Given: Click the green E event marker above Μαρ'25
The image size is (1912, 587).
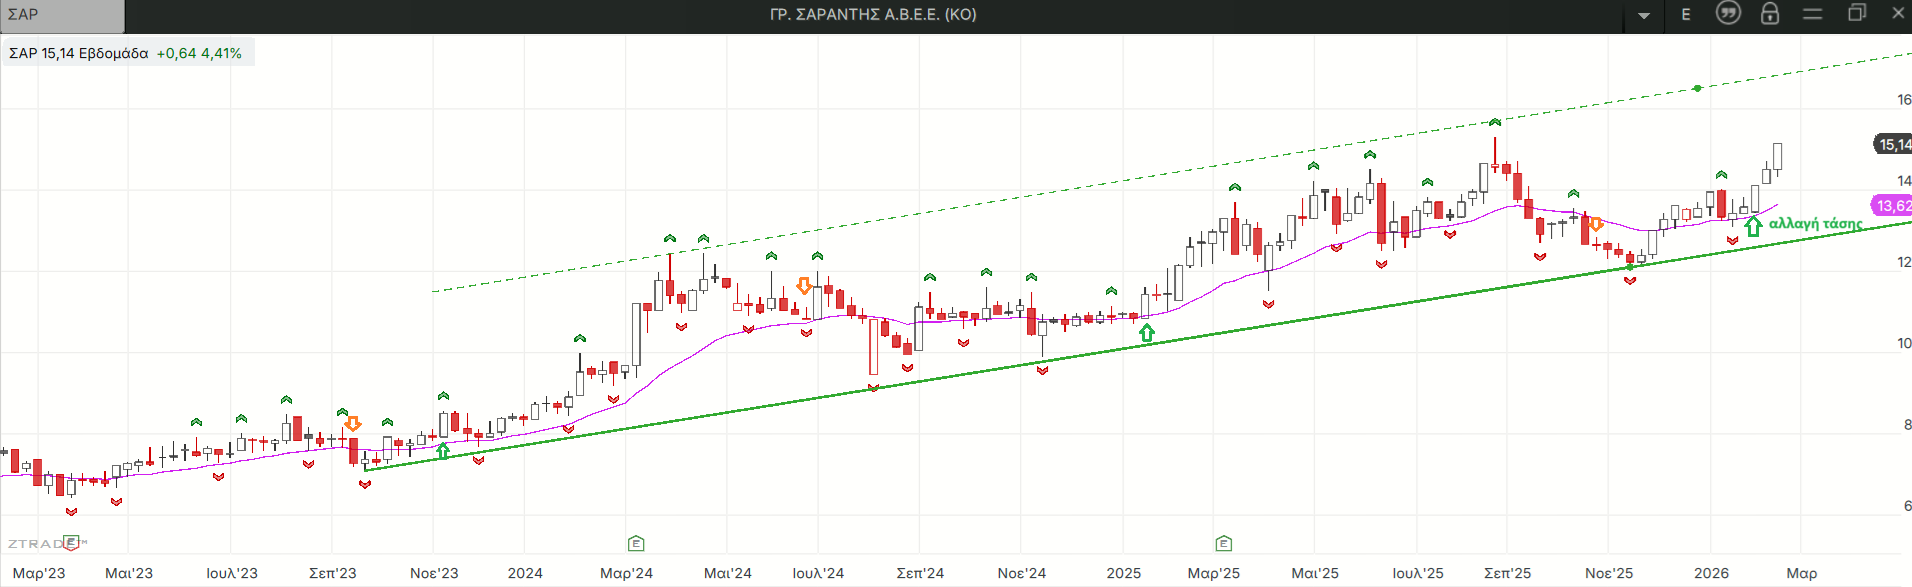Looking at the screenshot, I should click(x=1224, y=543).
